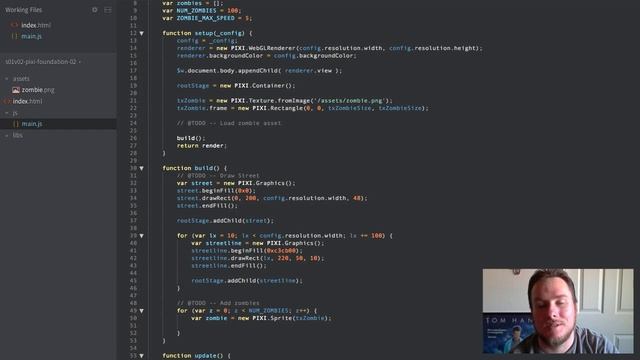Click 'var street = new PIXI.Graphics();' line
640x360 pixels.
coord(236,183)
